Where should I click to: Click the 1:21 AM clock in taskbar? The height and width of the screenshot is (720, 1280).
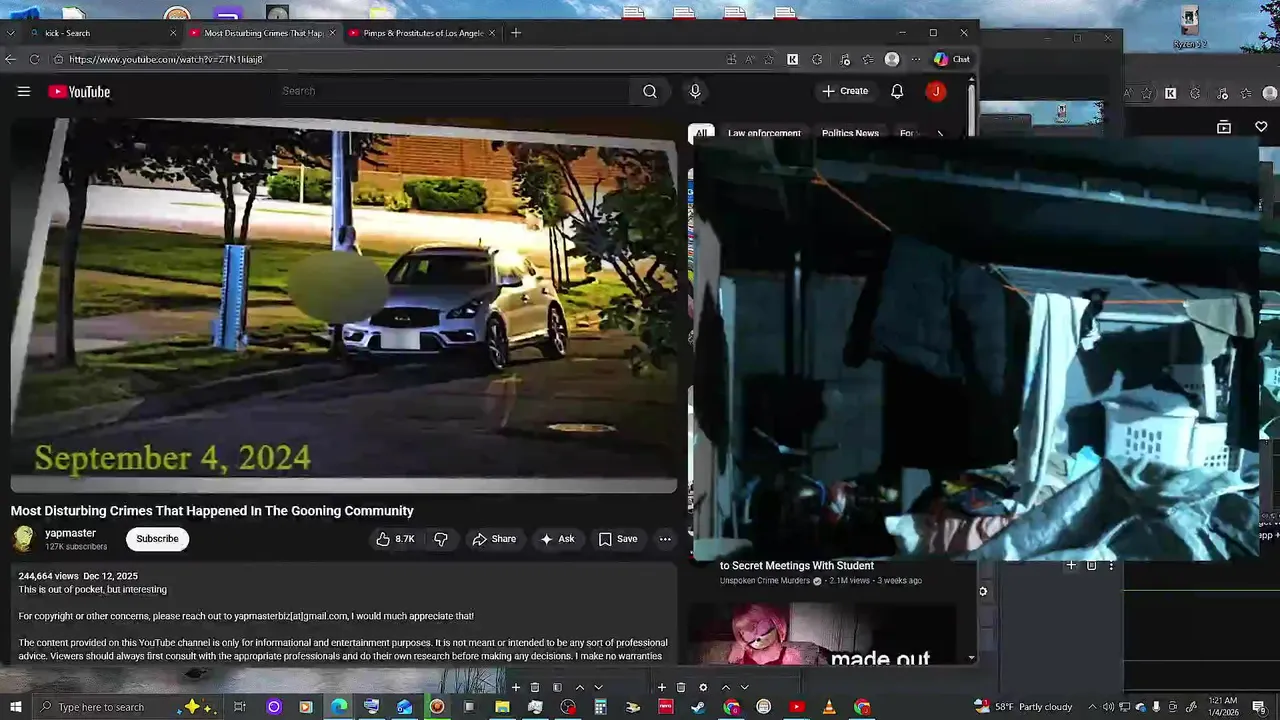[x=1224, y=707]
